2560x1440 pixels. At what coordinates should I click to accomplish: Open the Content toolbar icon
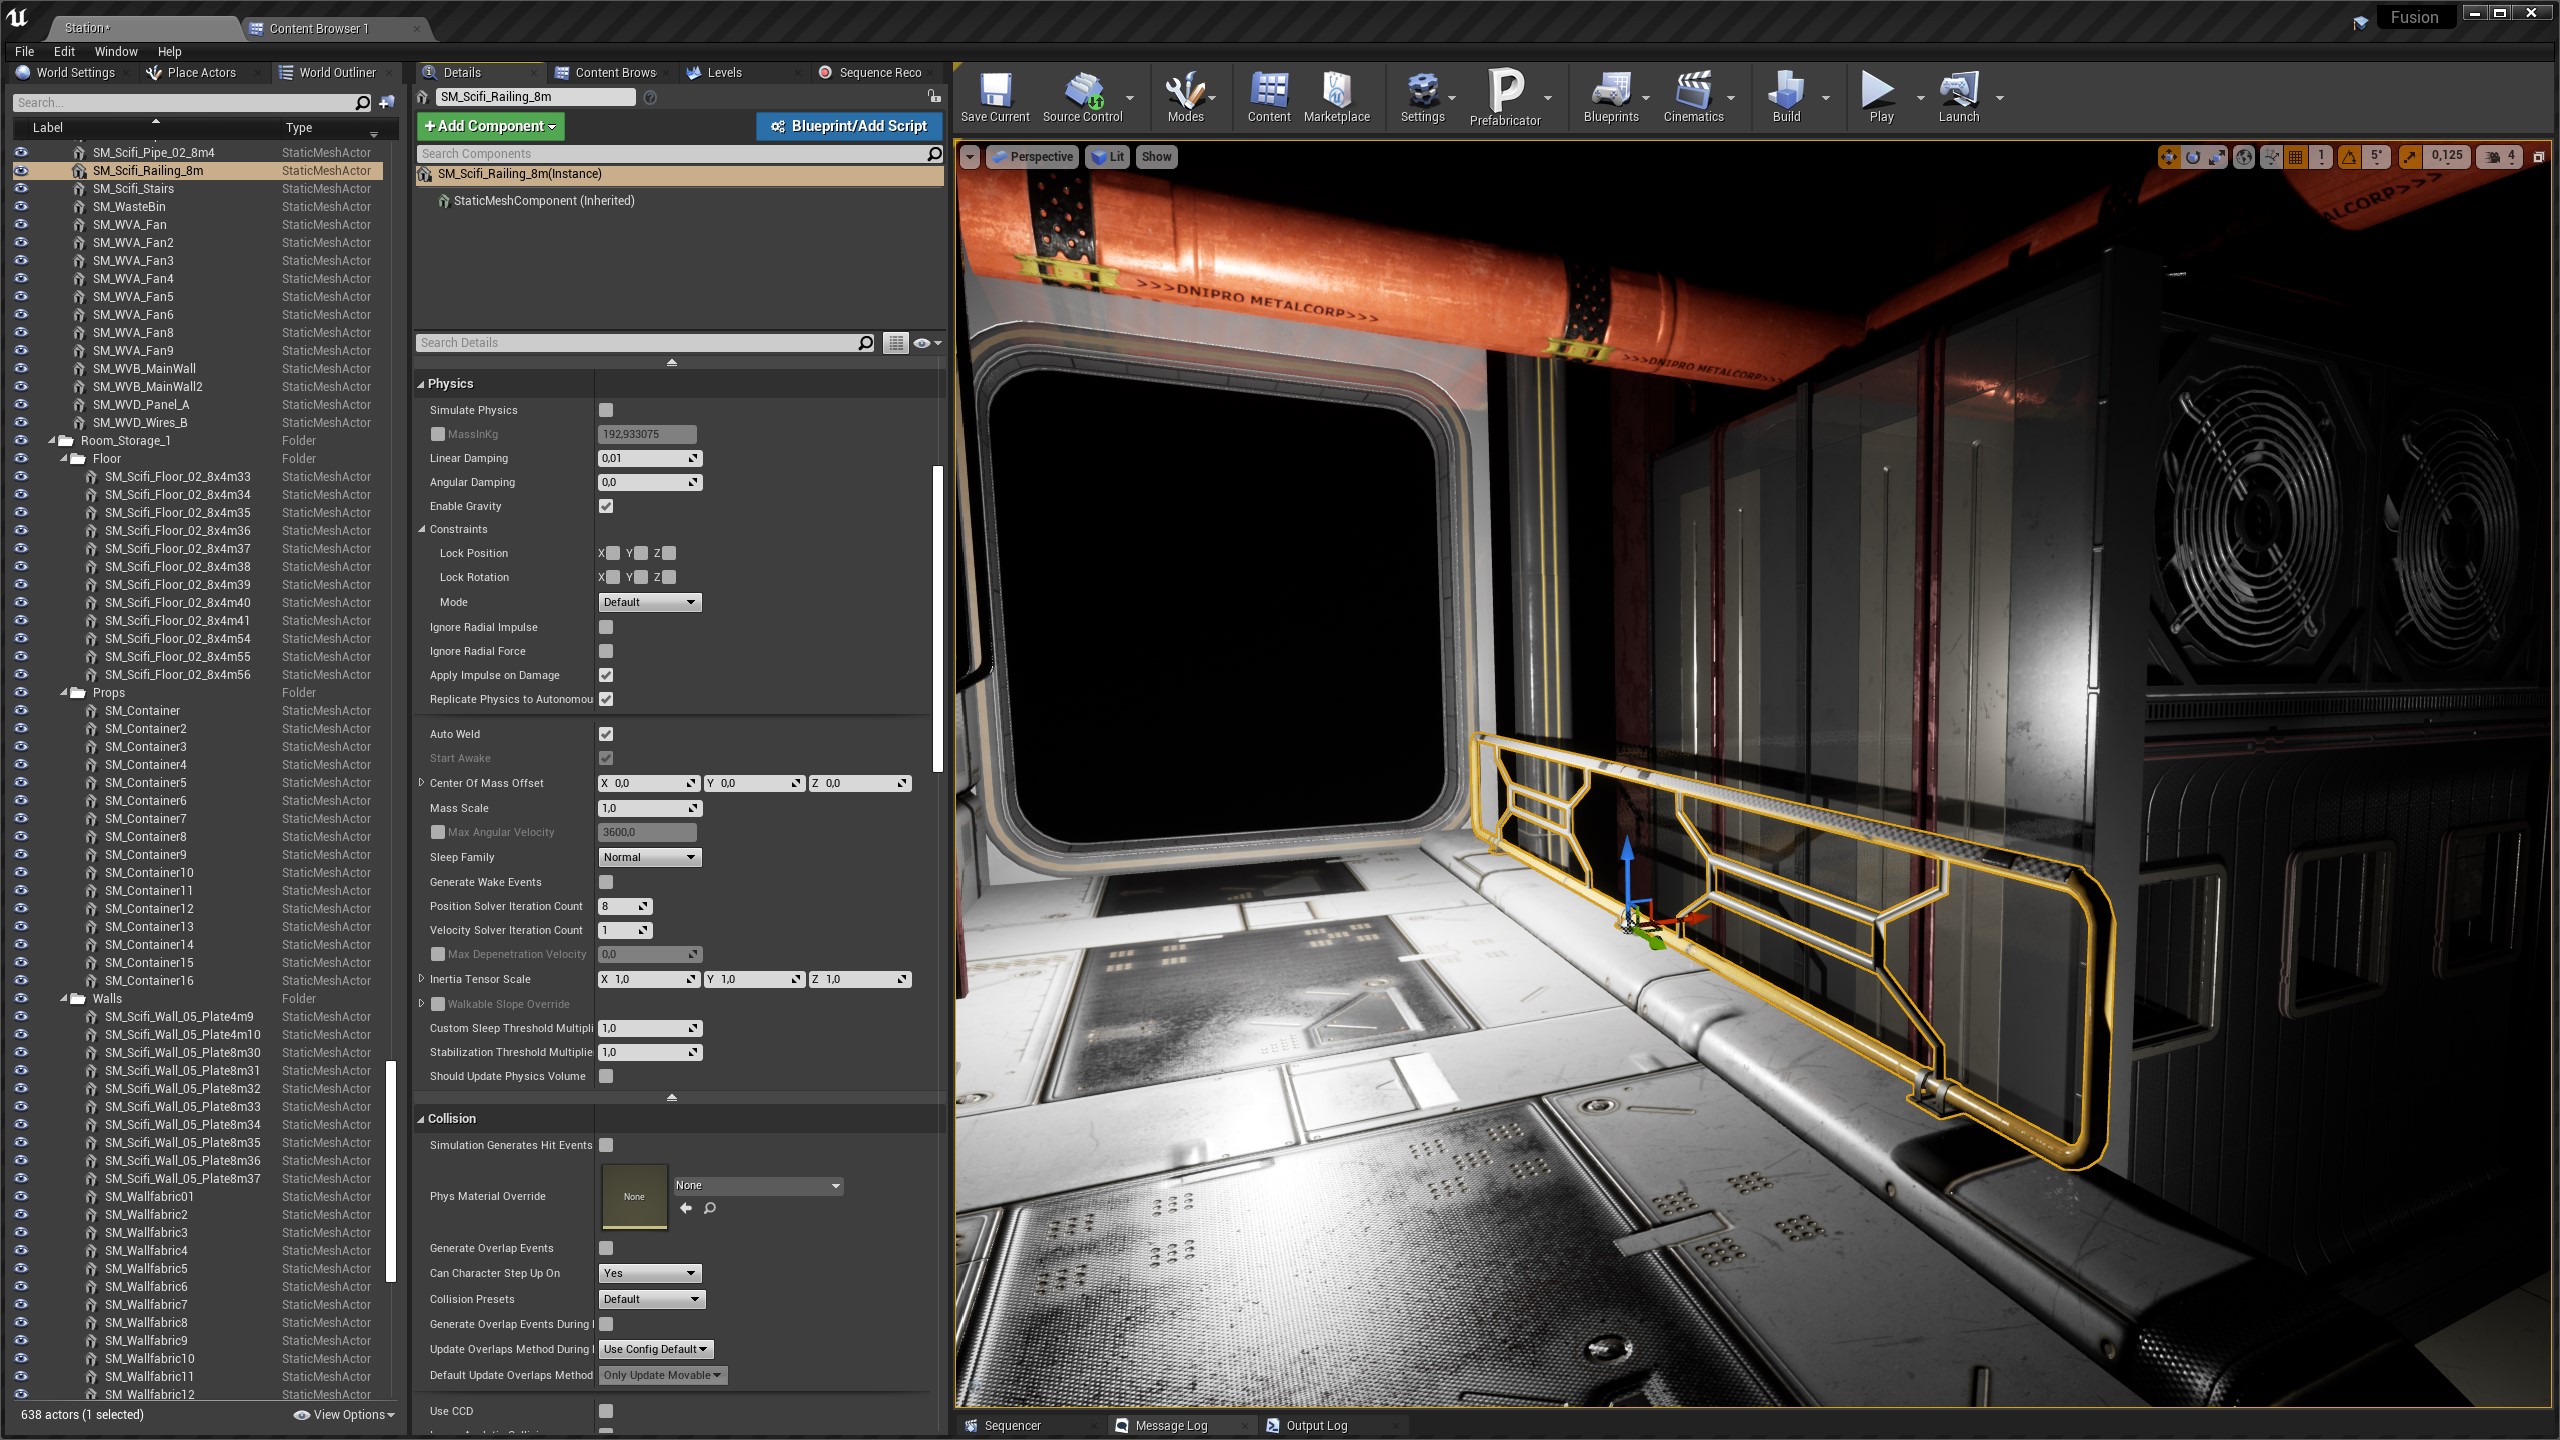tap(1269, 97)
